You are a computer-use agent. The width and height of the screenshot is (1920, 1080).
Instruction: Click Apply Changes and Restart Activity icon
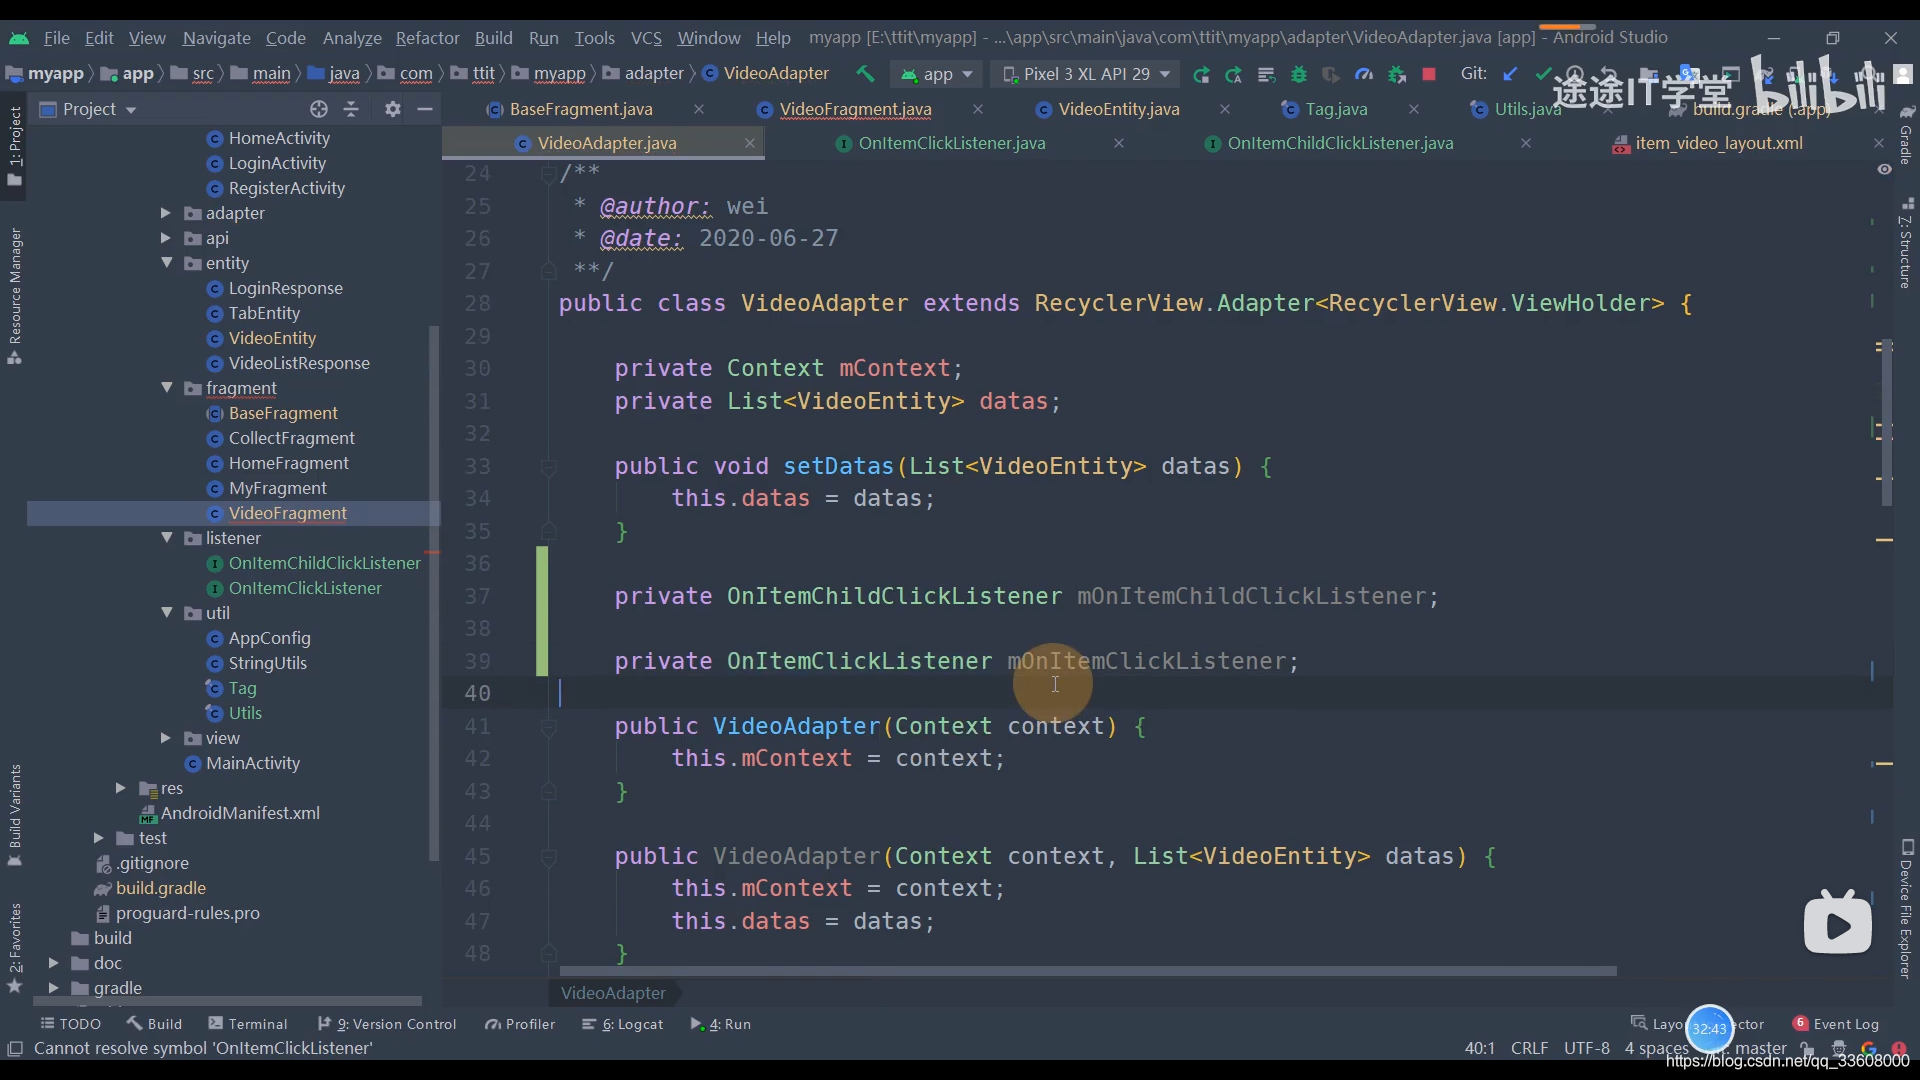1234,74
